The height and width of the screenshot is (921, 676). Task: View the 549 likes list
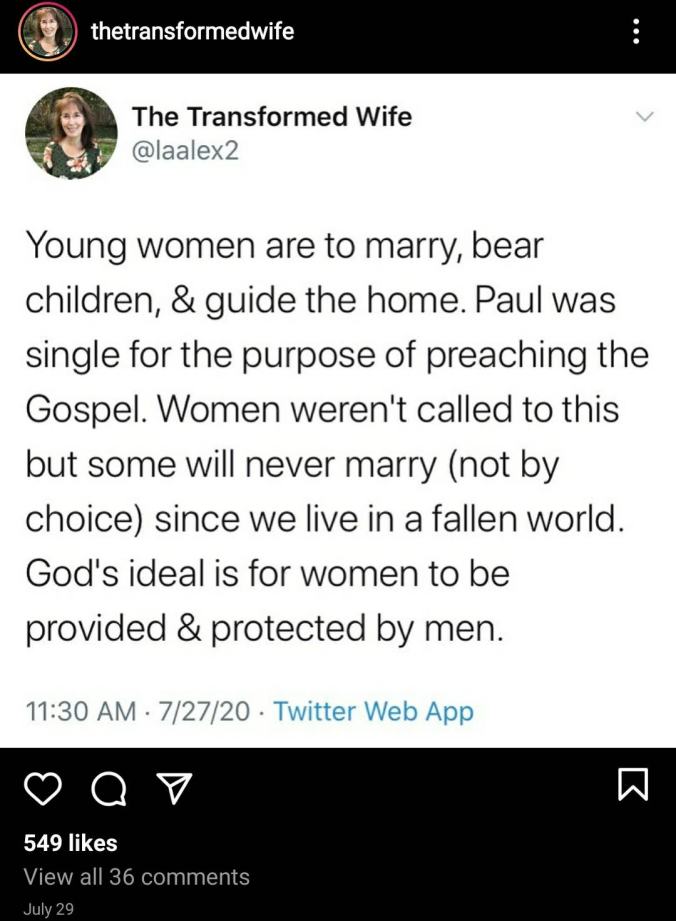point(70,843)
